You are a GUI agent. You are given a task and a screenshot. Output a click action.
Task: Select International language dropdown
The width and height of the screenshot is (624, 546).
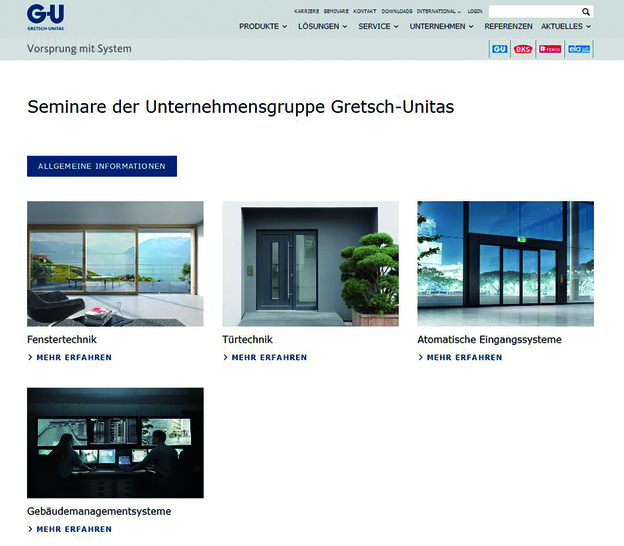439,11
